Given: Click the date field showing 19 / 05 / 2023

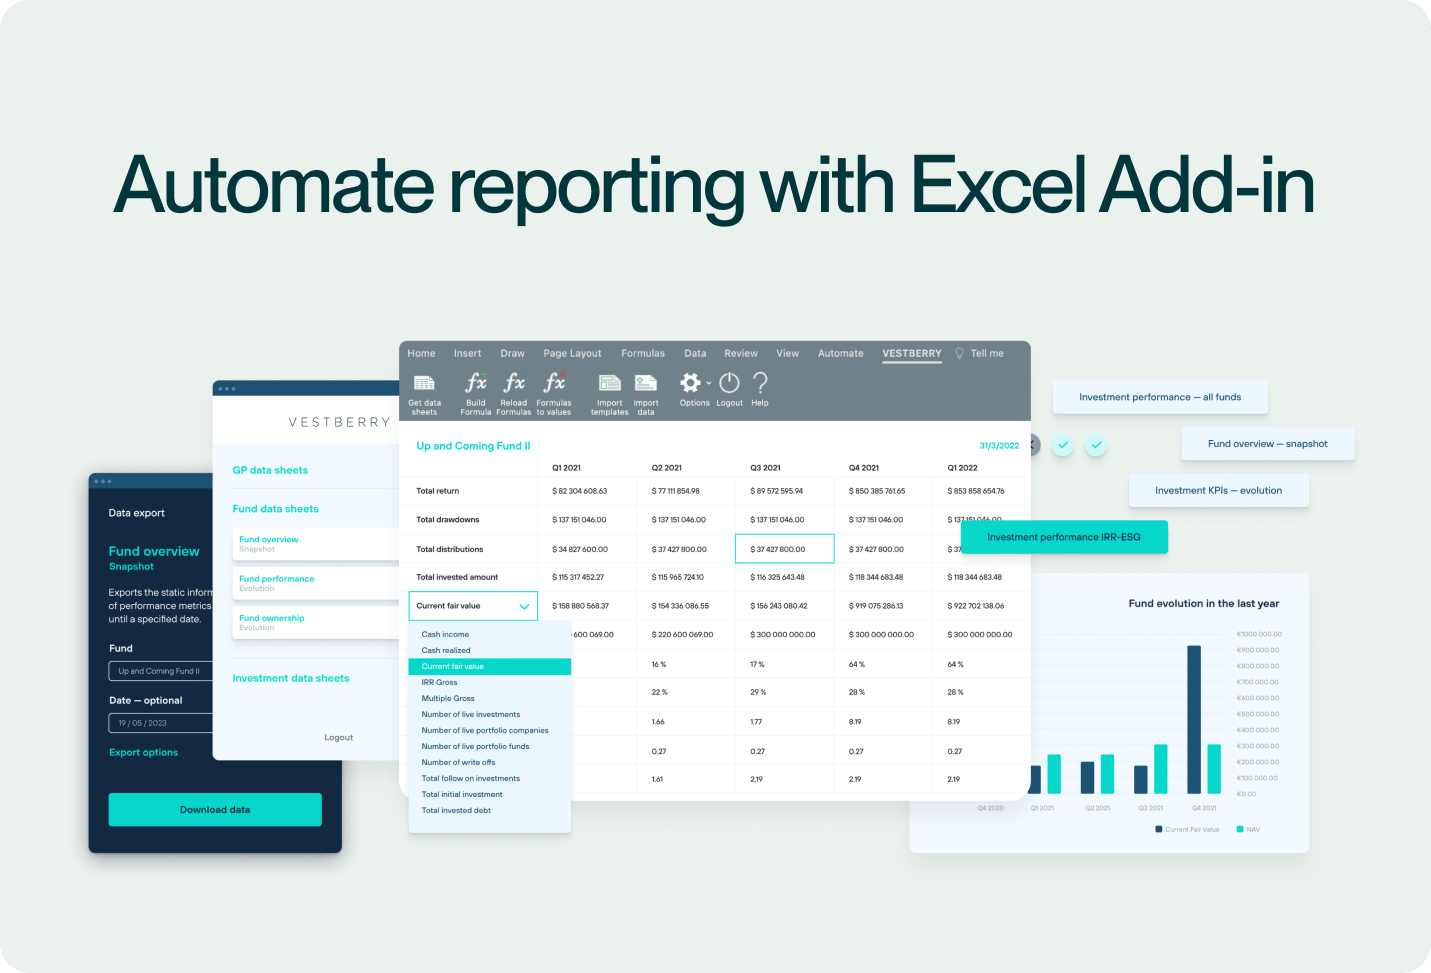Looking at the screenshot, I should click(x=161, y=723).
